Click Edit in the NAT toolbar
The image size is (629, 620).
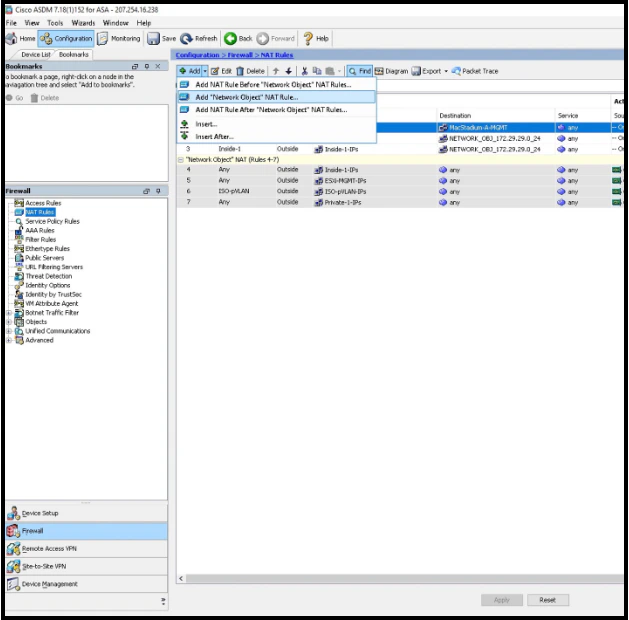click(221, 71)
